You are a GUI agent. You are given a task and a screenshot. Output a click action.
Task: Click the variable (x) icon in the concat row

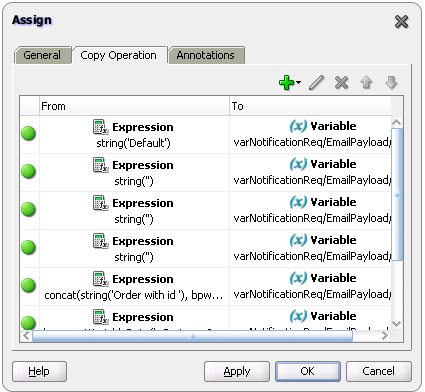pyautogui.click(x=298, y=278)
